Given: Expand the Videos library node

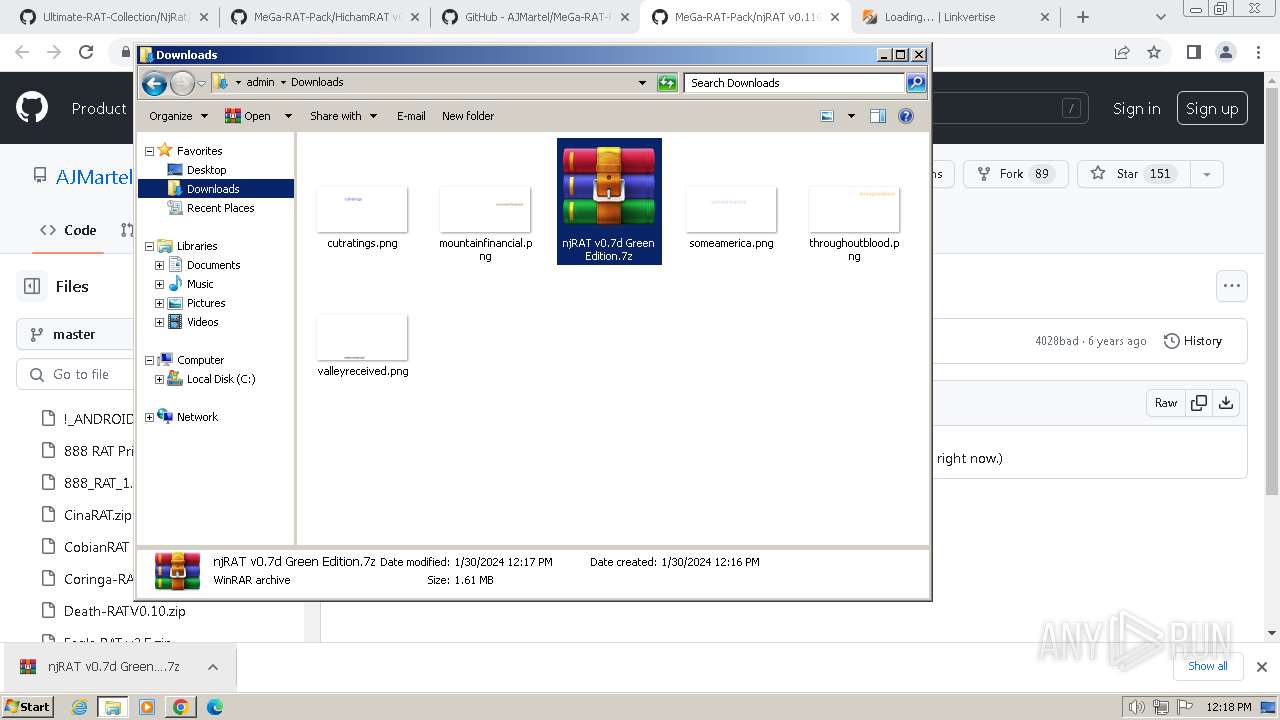Looking at the screenshot, I should pos(159,322).
